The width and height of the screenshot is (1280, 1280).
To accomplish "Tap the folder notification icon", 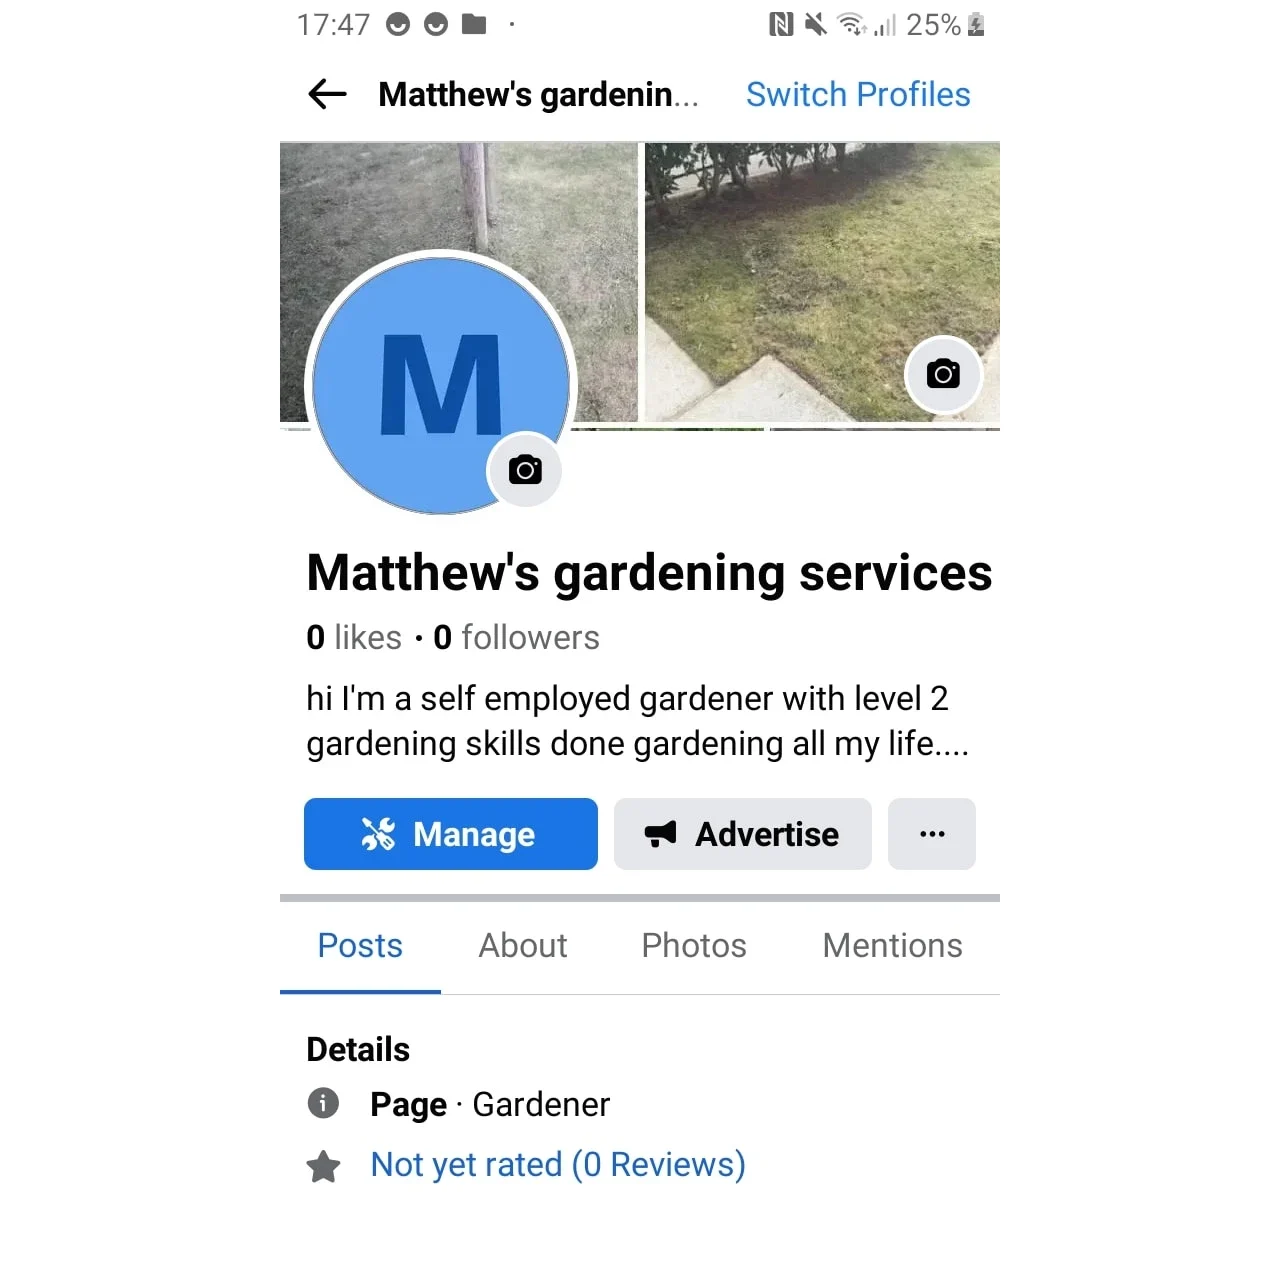I will [474, 24].
